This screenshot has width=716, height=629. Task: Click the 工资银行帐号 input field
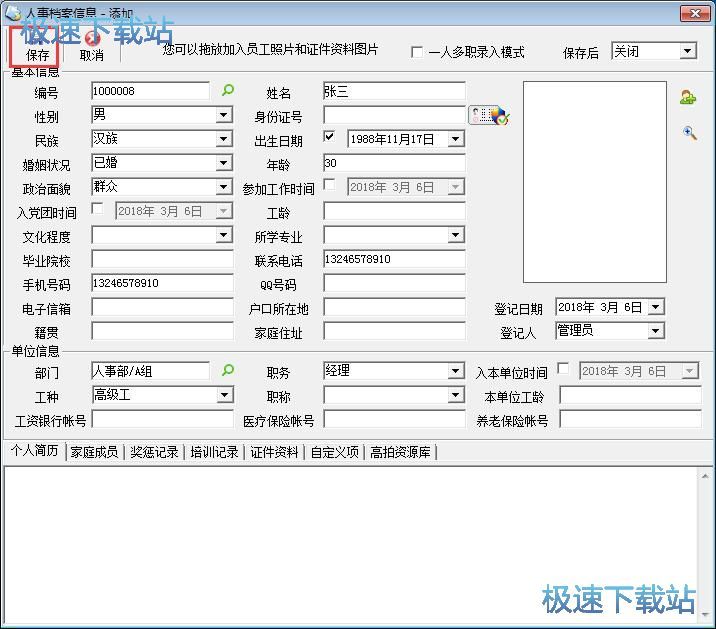pos(163,419)
